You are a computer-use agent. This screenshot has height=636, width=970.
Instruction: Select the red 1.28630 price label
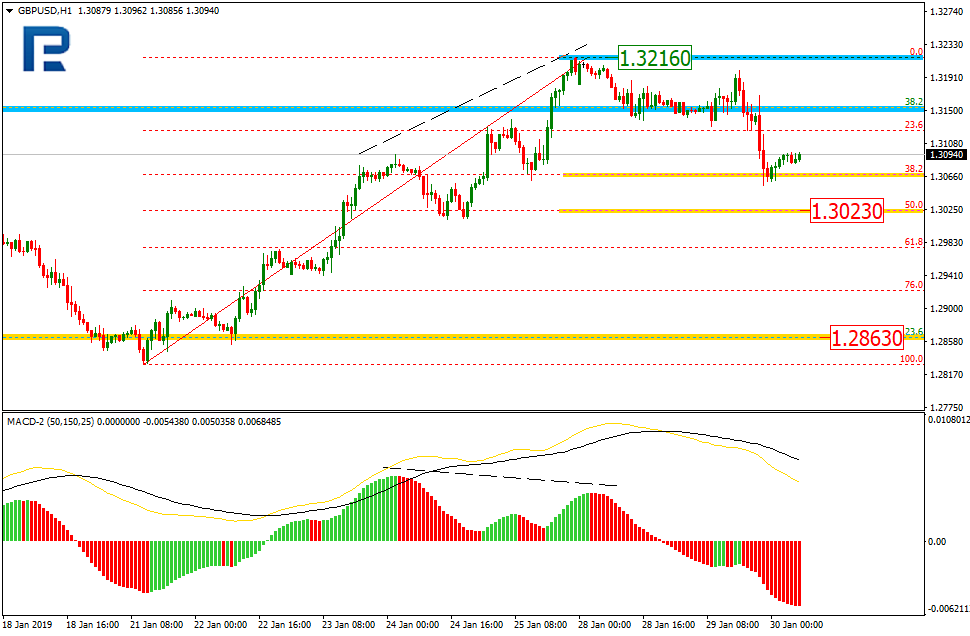[x=866, y=338]
